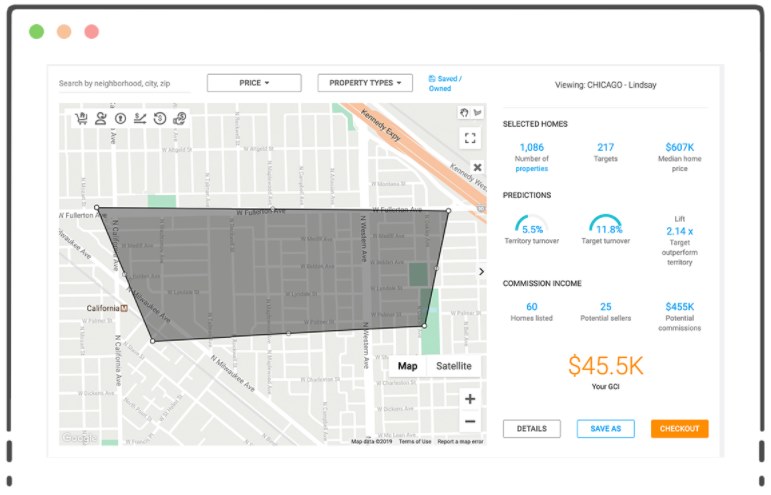Viewport: 771px width, 495px height.
Task: Click the green window control dot
Action: pyautogui.click(x=36, y=31)
